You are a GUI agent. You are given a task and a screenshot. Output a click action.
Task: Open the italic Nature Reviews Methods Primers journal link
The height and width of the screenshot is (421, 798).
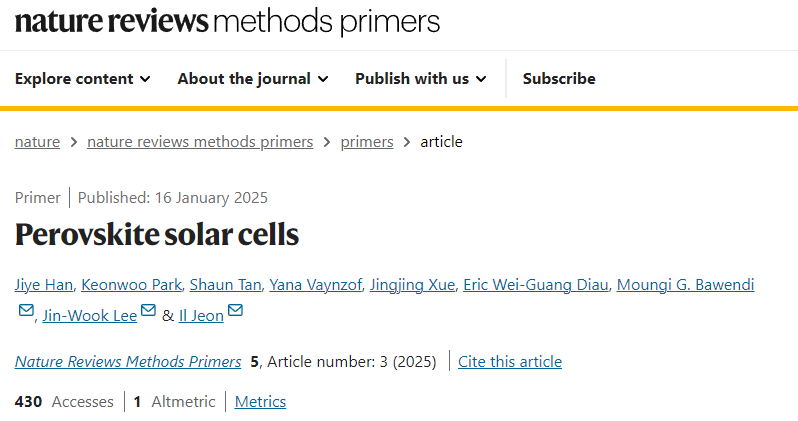coord(128,361)
